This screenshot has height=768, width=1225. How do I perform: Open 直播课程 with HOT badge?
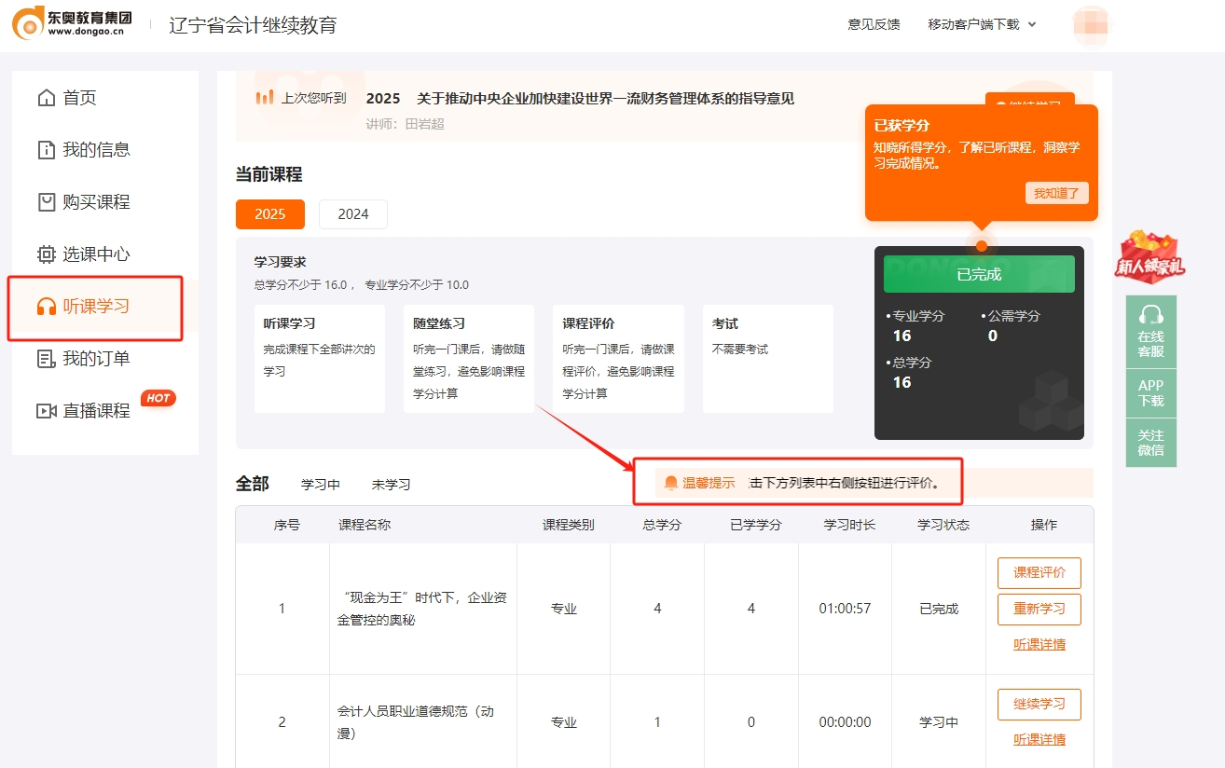click(96, 411)
